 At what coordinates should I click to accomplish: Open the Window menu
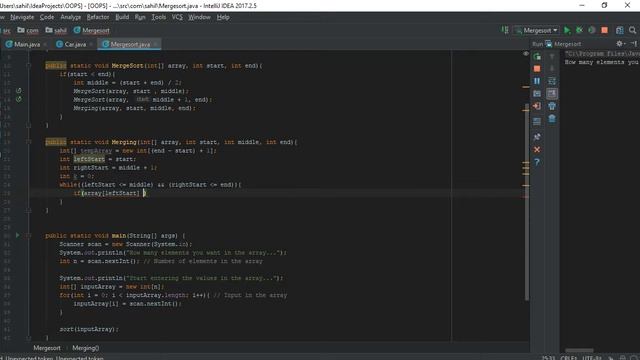(199, 17)
